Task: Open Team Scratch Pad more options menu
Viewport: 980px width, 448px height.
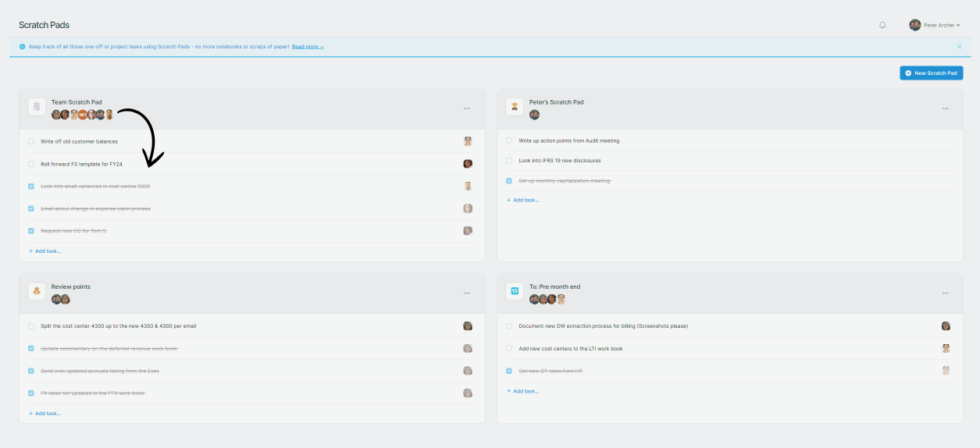Action: coord(466,108)
